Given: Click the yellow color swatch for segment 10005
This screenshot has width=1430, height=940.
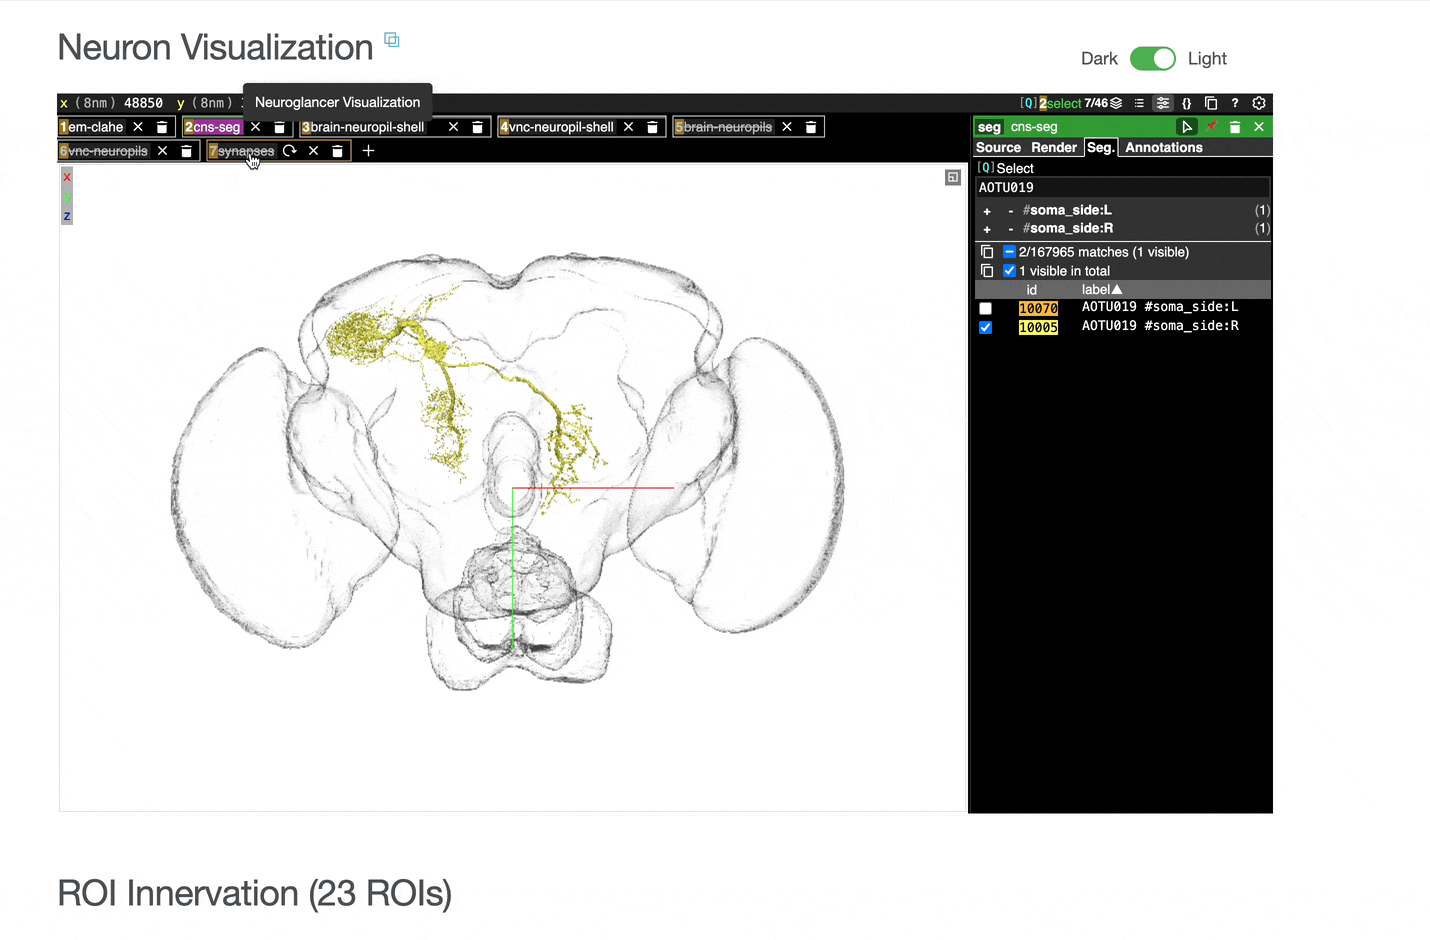Looking at the screenshot, I should coord(1038,326).
